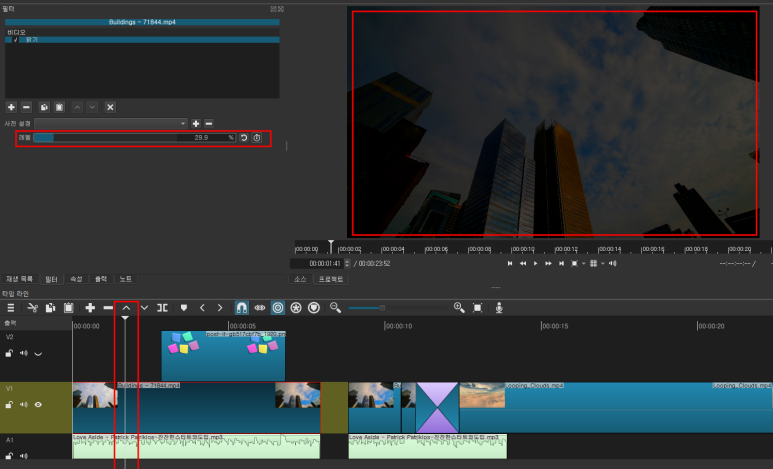This screenshot has height=469, width=773.
Task: Toggle Ripple All Tracks asterisk button
Action: [x=296, y=308]
